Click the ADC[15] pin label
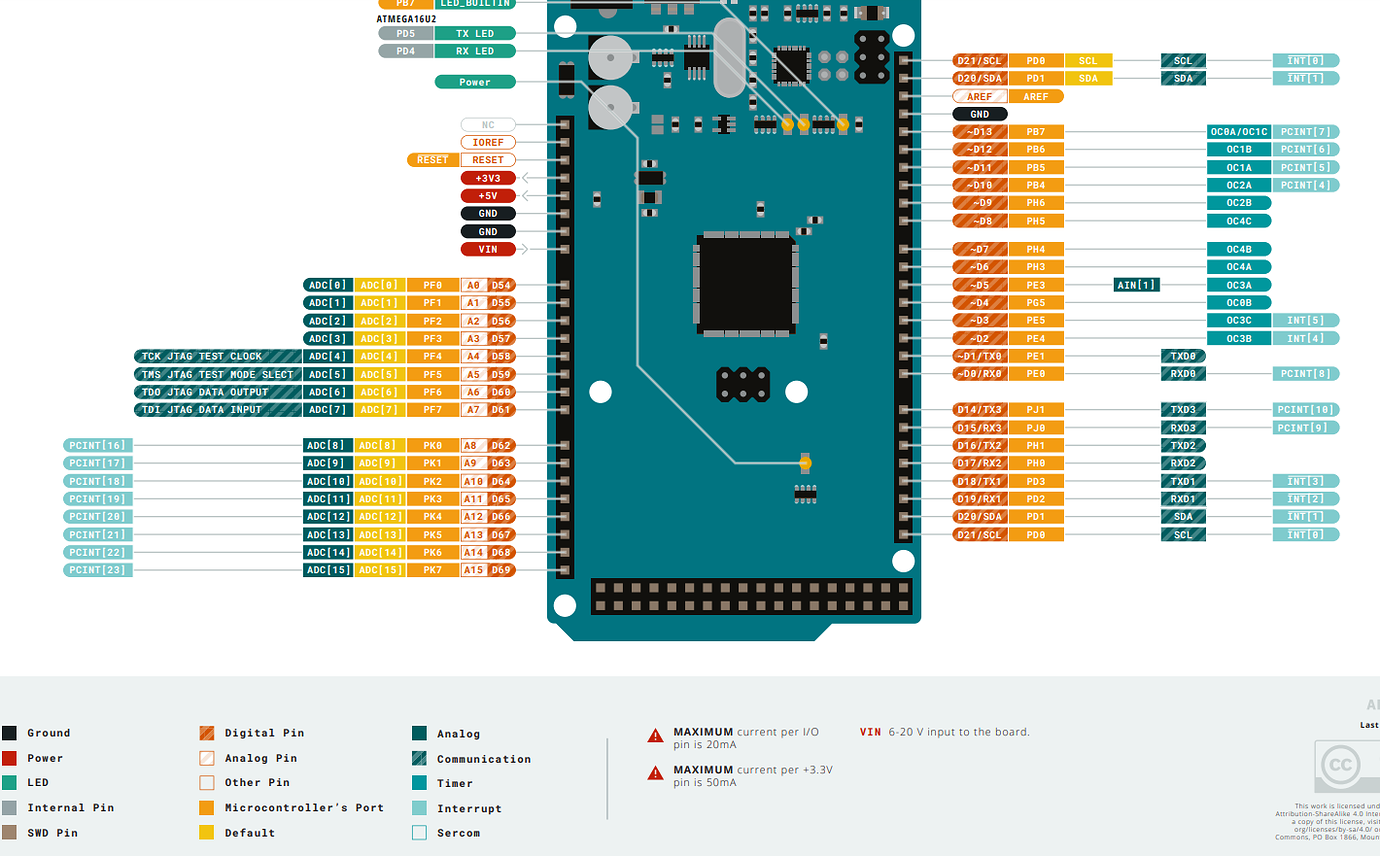The width and height of the screenshot is (1380, 856). coord(327,569)
